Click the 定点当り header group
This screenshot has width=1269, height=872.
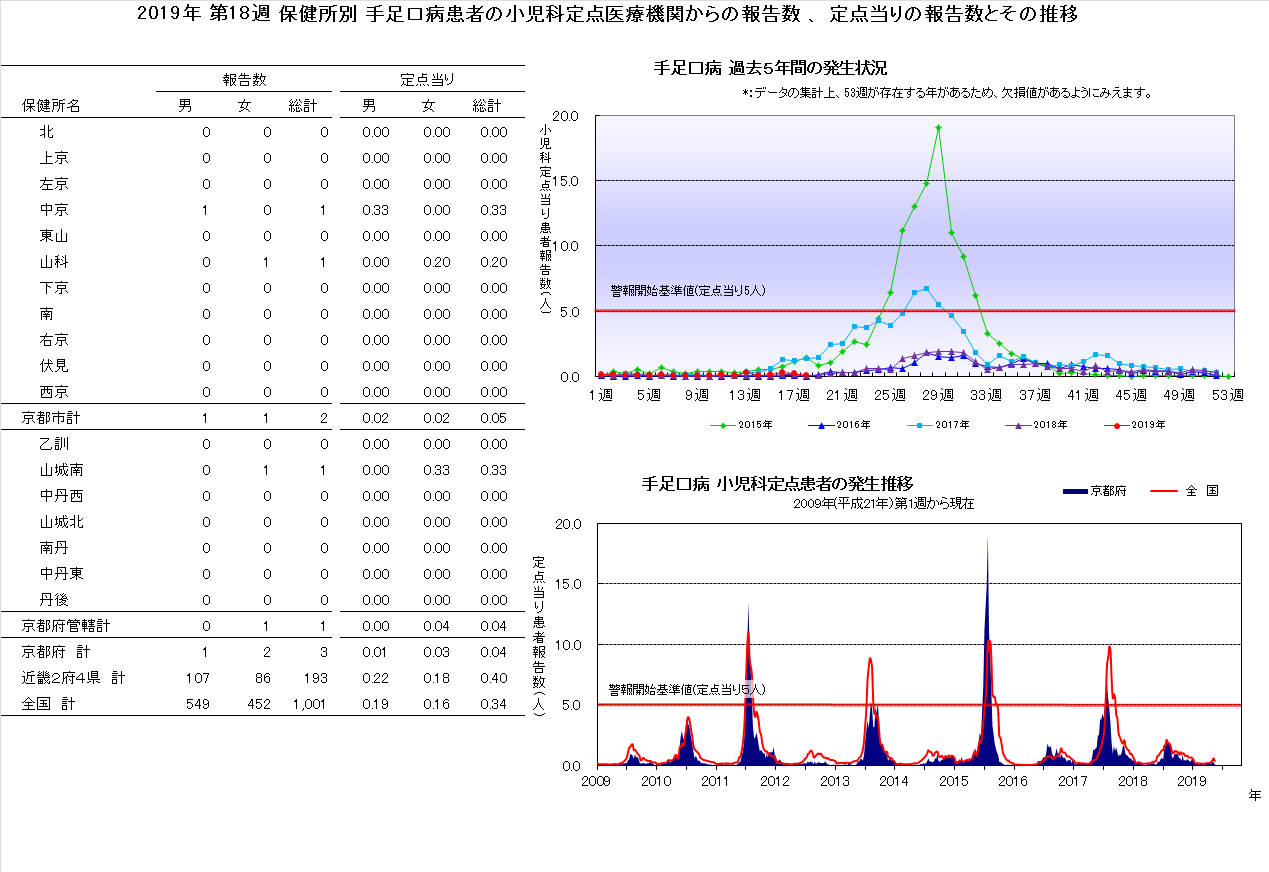[427, 80]
